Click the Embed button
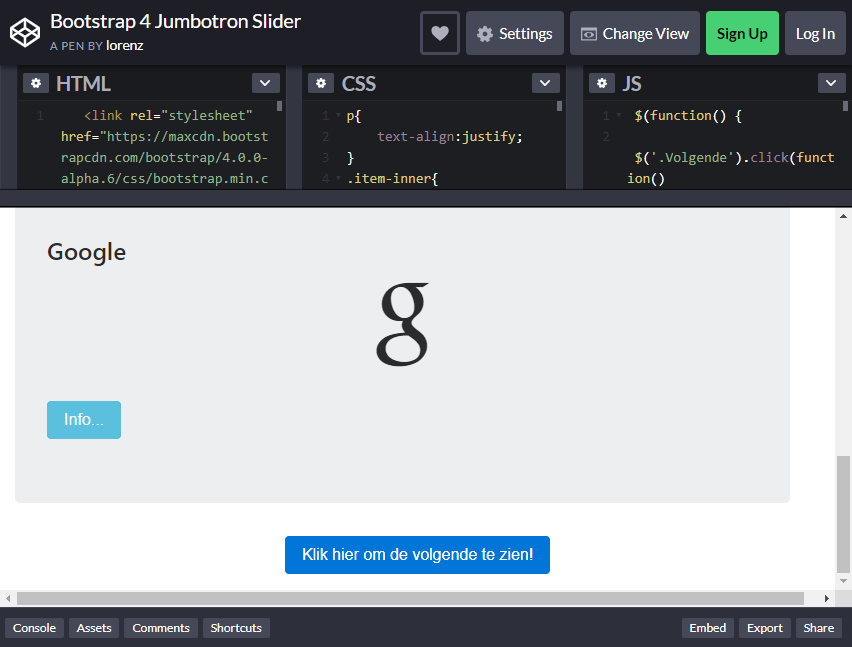The width and height of the screenshot is (852, 647). [x=707, y=628]
